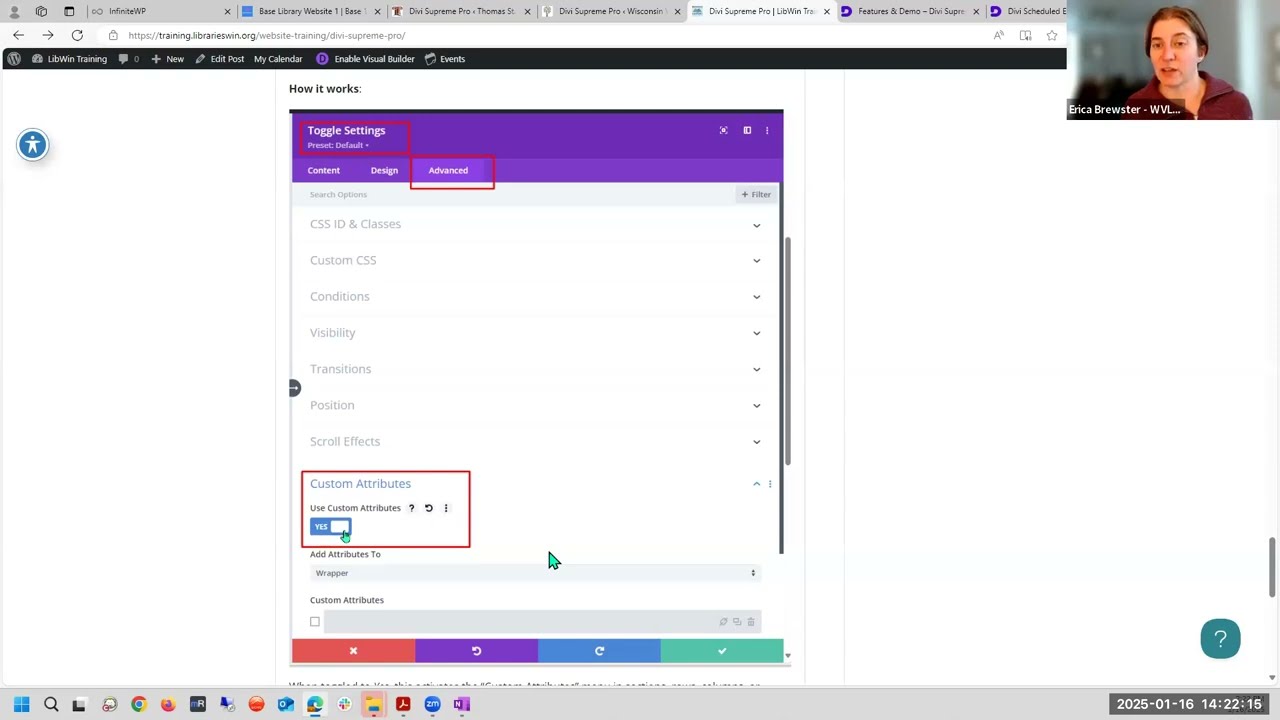The height and width of the screenshot is (720, 1280).
Task: Discard changes with the red X button
Action: (353, 651)
